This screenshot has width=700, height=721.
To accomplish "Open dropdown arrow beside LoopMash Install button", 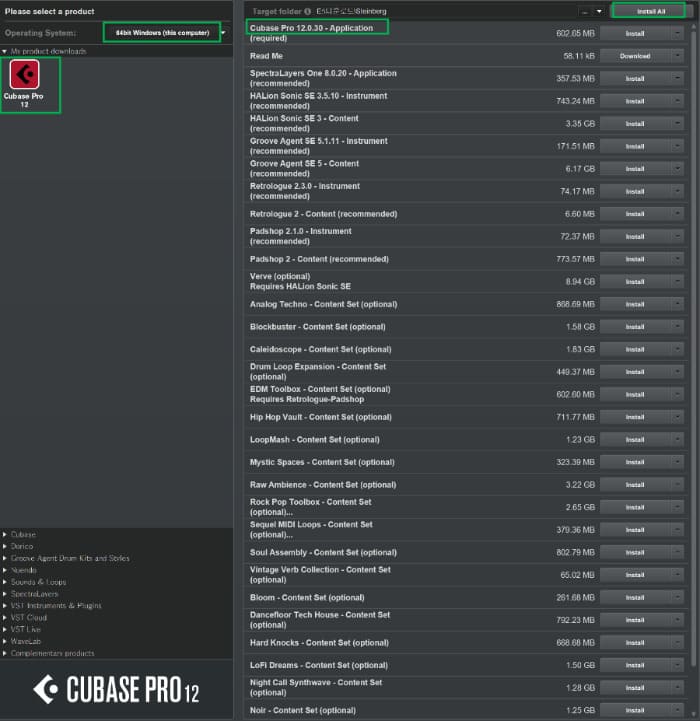I will [x=677, y=440].
